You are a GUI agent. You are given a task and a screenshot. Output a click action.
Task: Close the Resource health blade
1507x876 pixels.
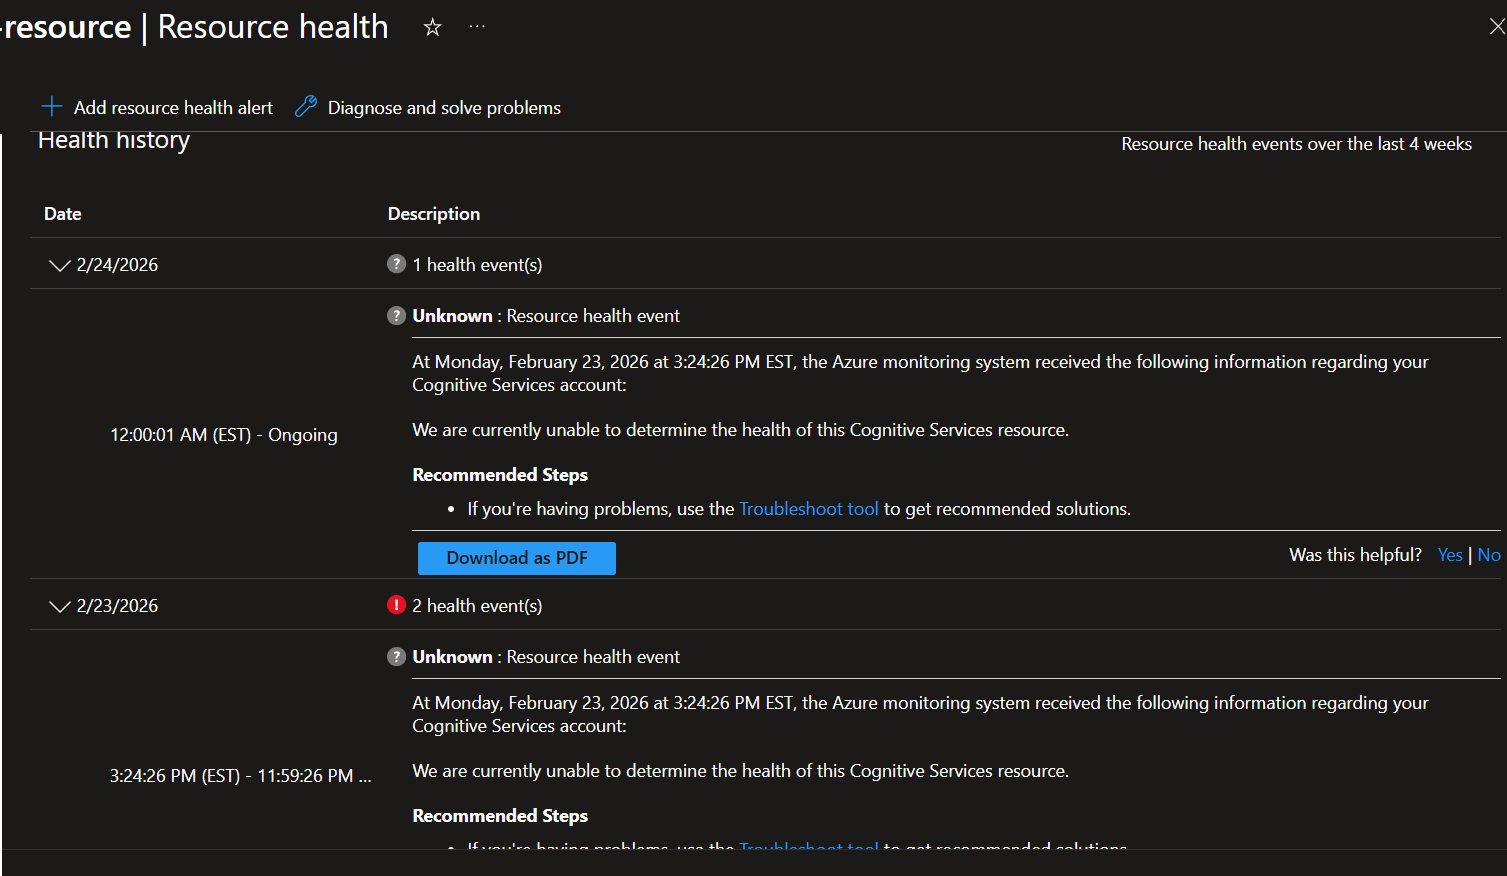1496,27
